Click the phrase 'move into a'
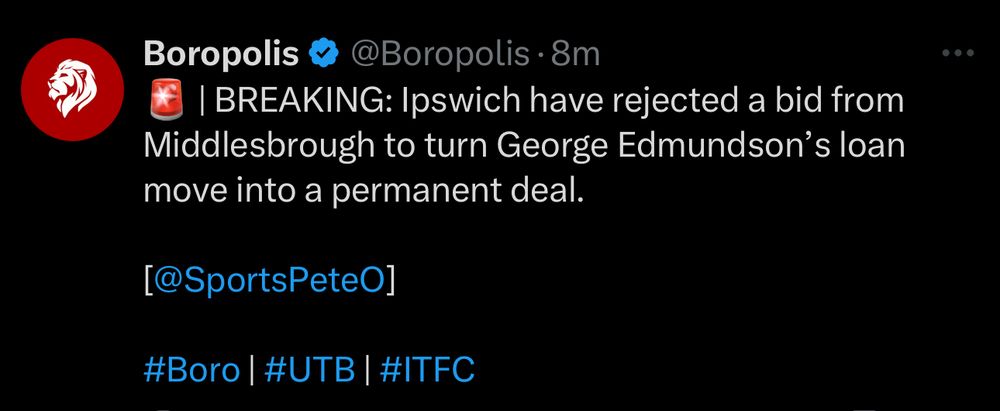Viewport: 1000px width, 411px height. point(232,191)
